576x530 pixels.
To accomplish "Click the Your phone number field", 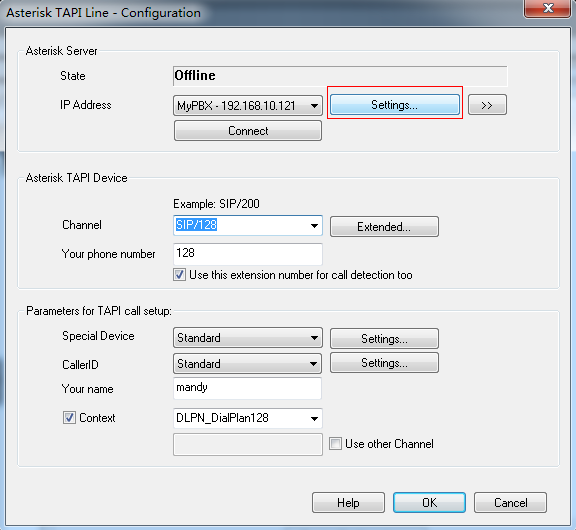I will pos(248,254).
